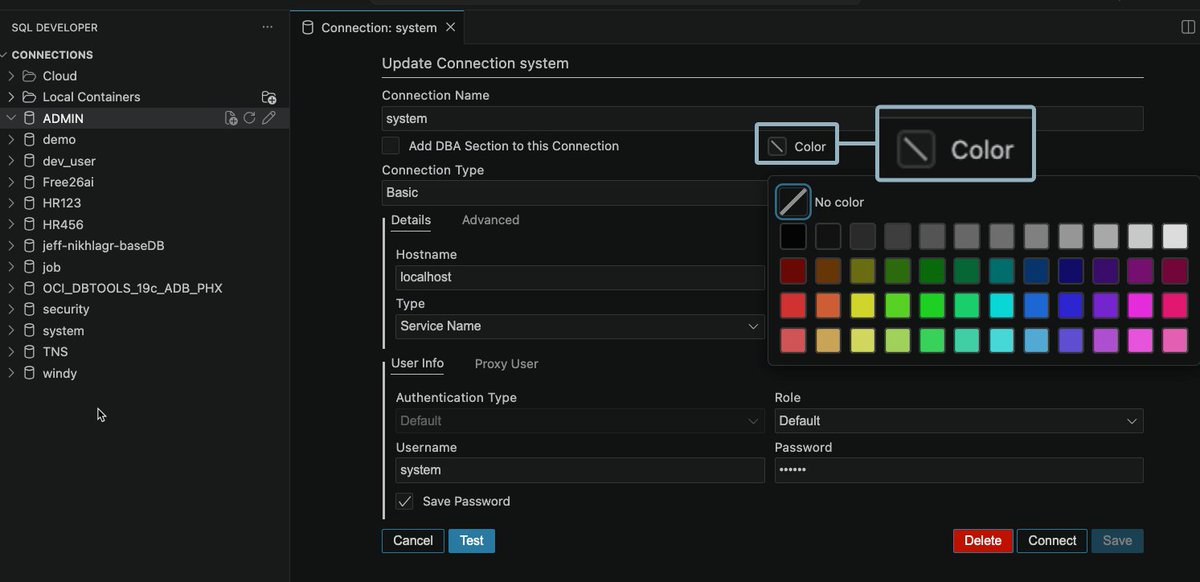Select the User Info tab
The width and height of the screenshot is (1200, 582).
pos(417,363)
